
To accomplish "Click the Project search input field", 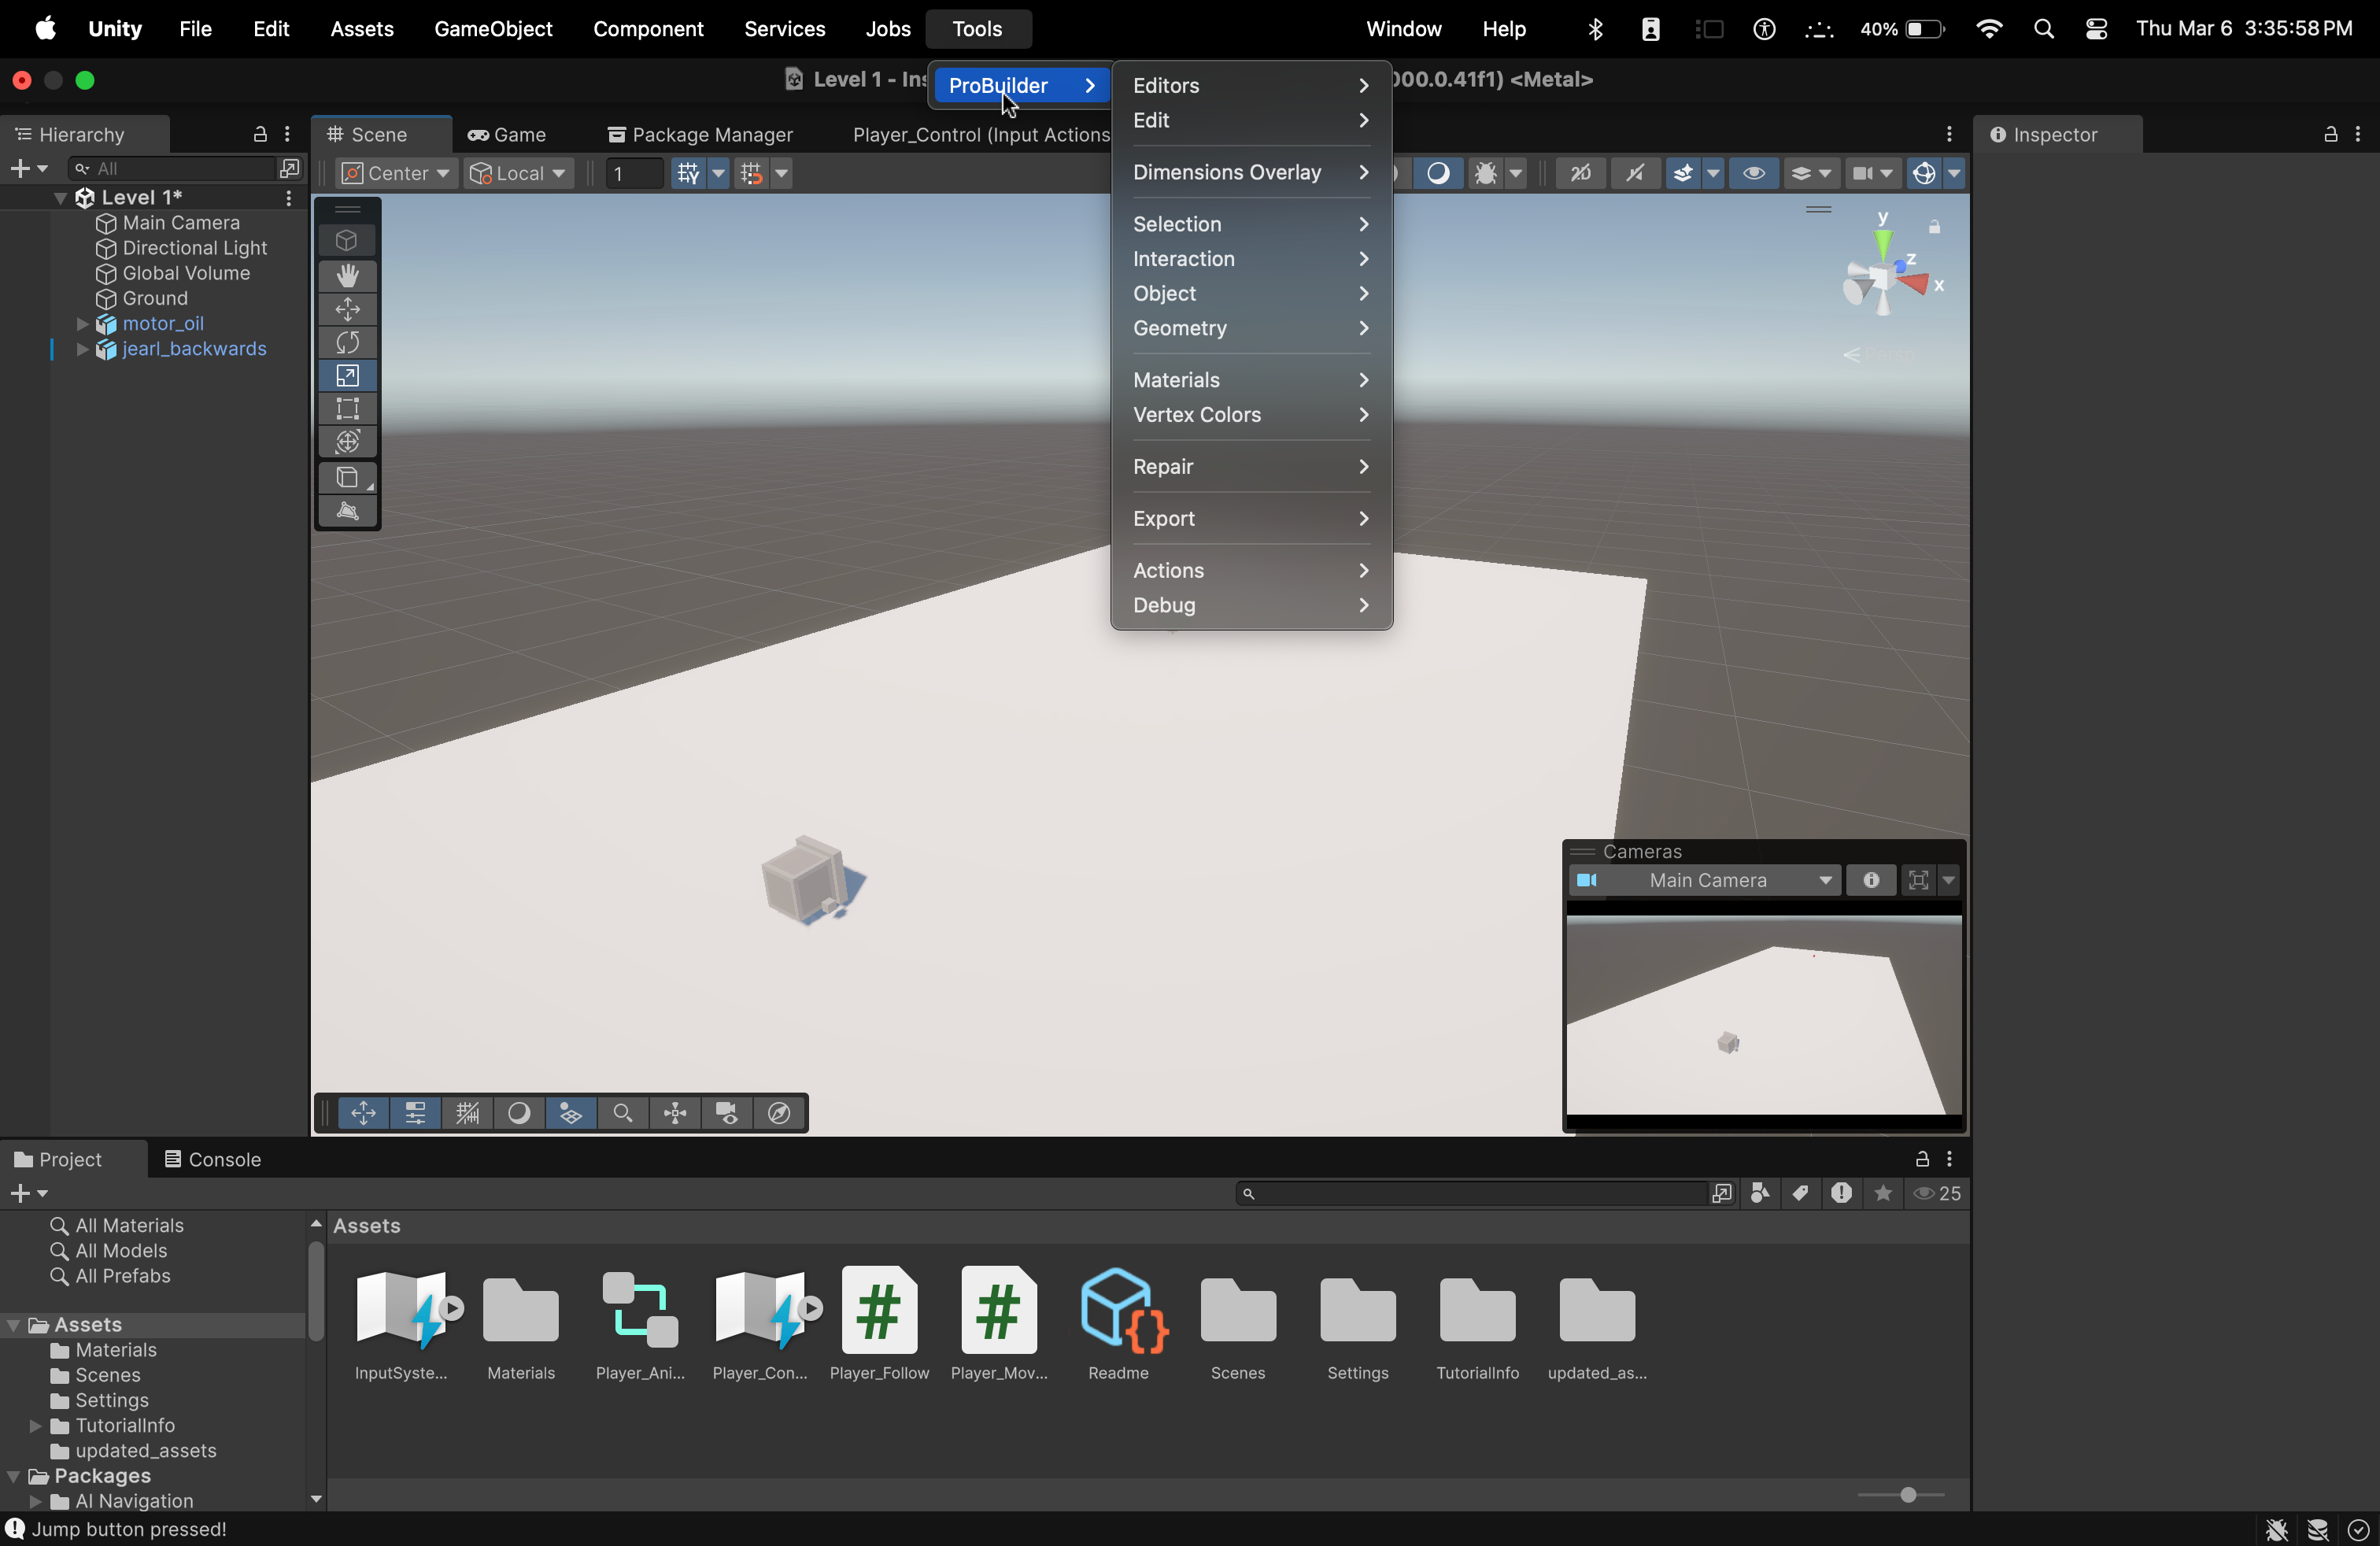I will [x=1470, y=1193].
